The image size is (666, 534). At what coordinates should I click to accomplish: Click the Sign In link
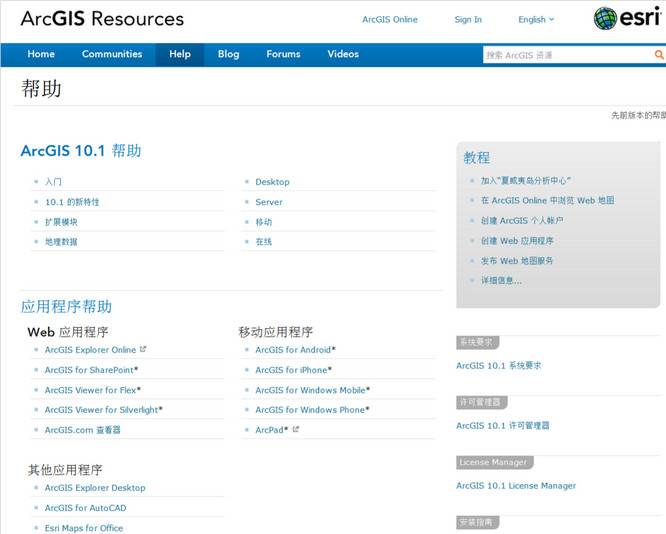(468, 20)
